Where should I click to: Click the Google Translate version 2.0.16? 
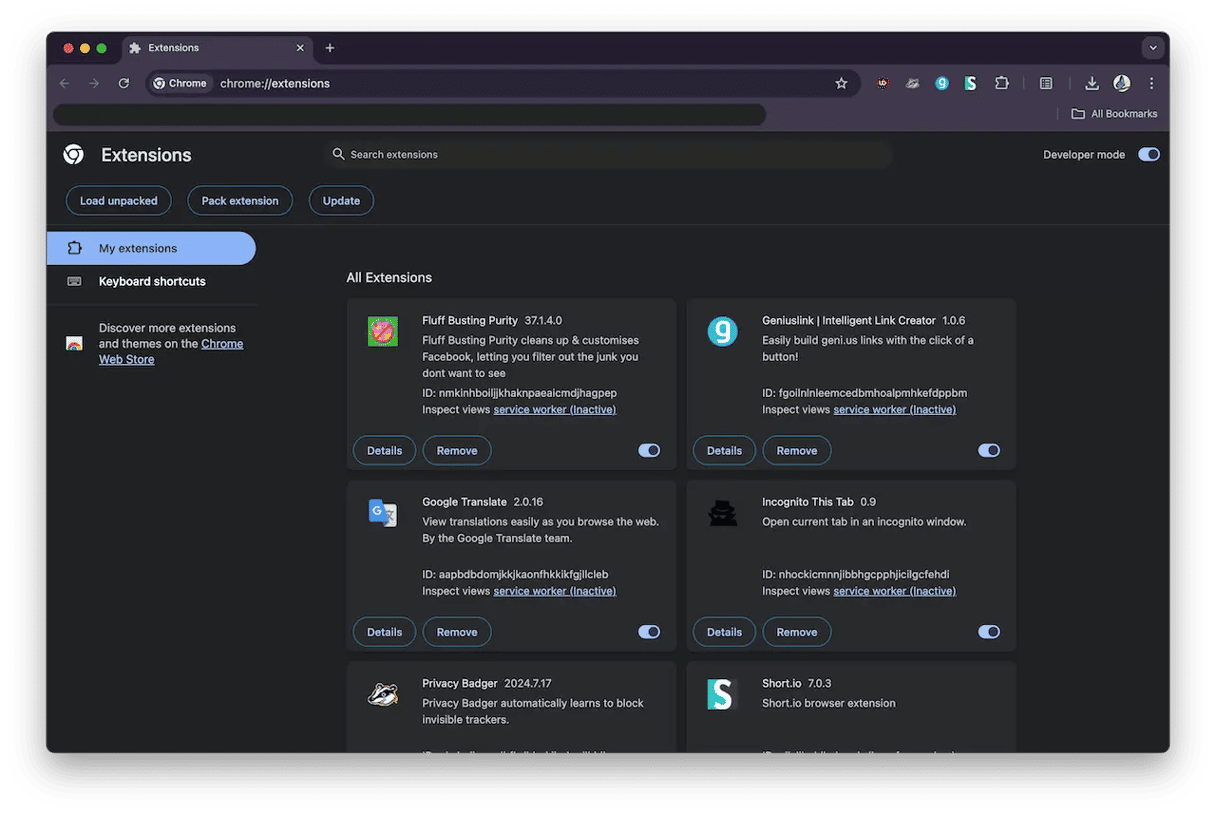click(x=528, y=502)
